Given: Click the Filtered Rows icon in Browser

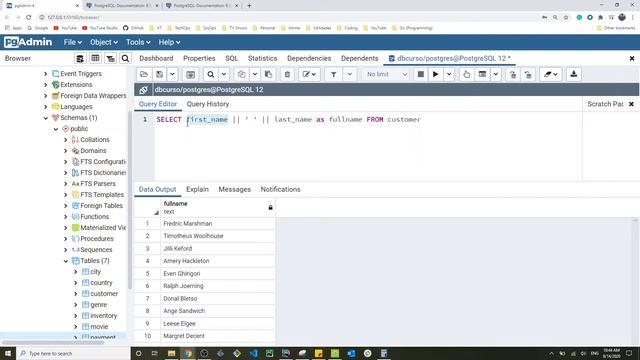Looking at the screenshot, I should tap(110, 58).
